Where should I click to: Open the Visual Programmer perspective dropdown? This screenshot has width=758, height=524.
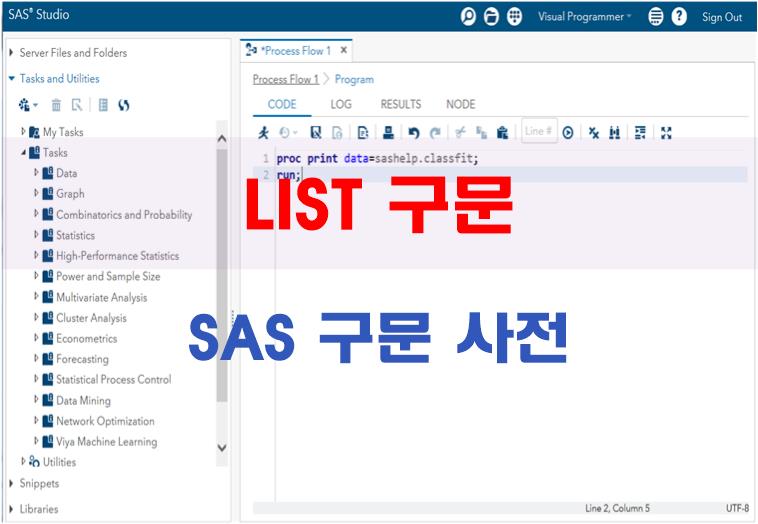click(584, 17)
